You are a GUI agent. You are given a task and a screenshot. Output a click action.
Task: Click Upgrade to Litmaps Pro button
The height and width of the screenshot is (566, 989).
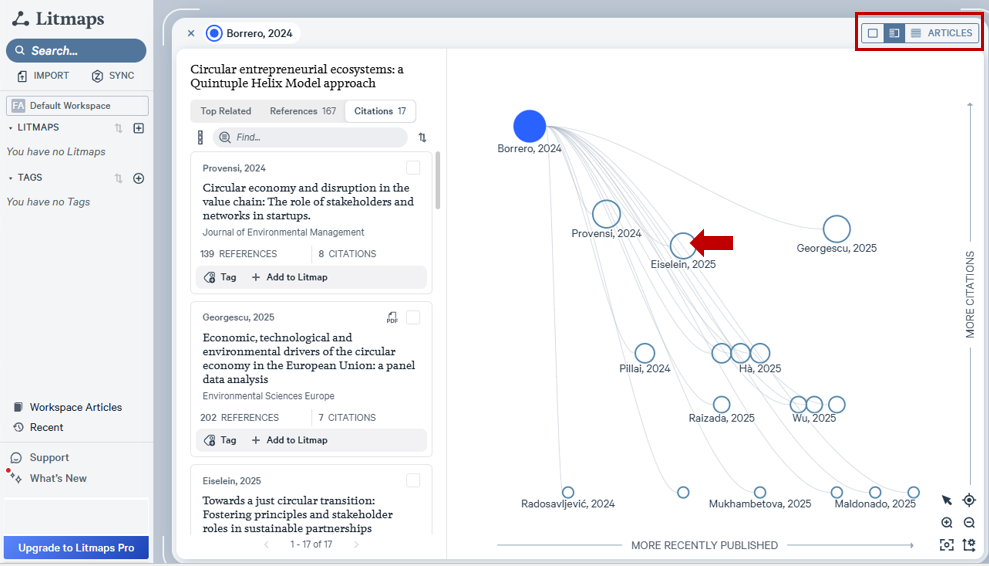tap(76, 548)
